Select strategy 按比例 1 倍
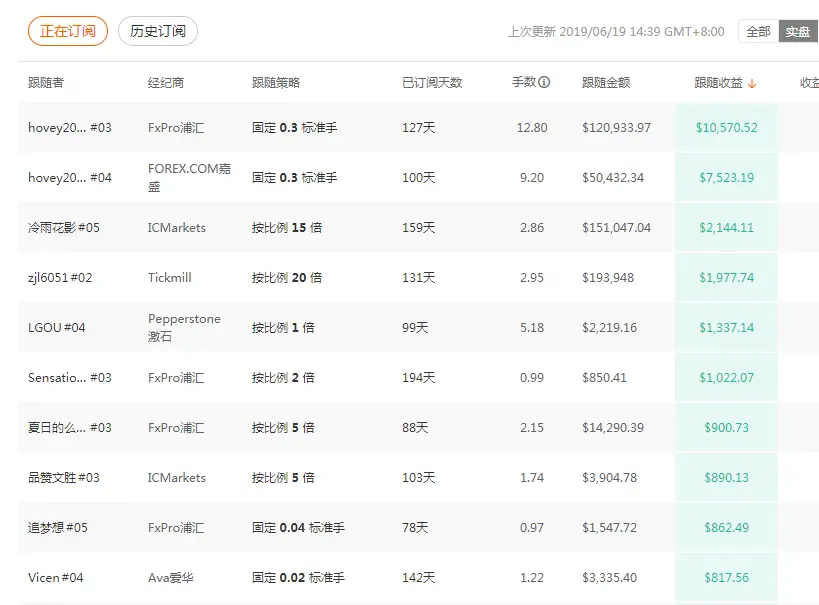 pos(283,328)
